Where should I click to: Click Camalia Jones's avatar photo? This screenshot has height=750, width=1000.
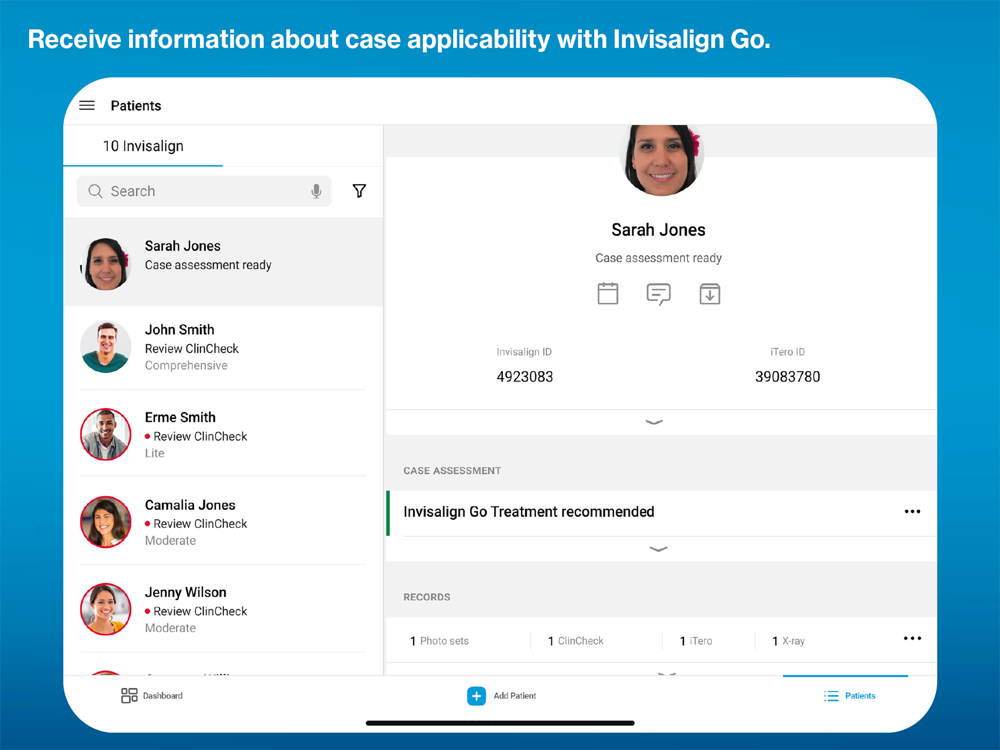[x=106, y=522]
